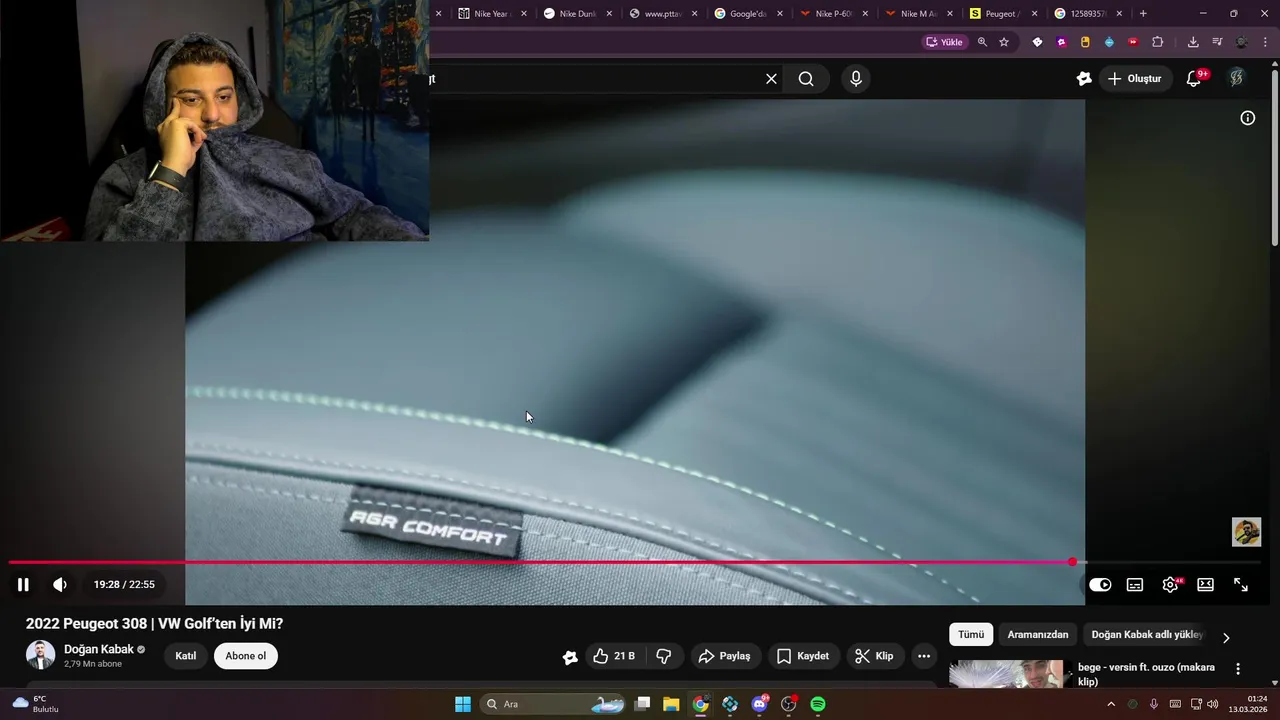
Task: Click the red fast-forward extension icon
Action: [x=1133, y=42]
